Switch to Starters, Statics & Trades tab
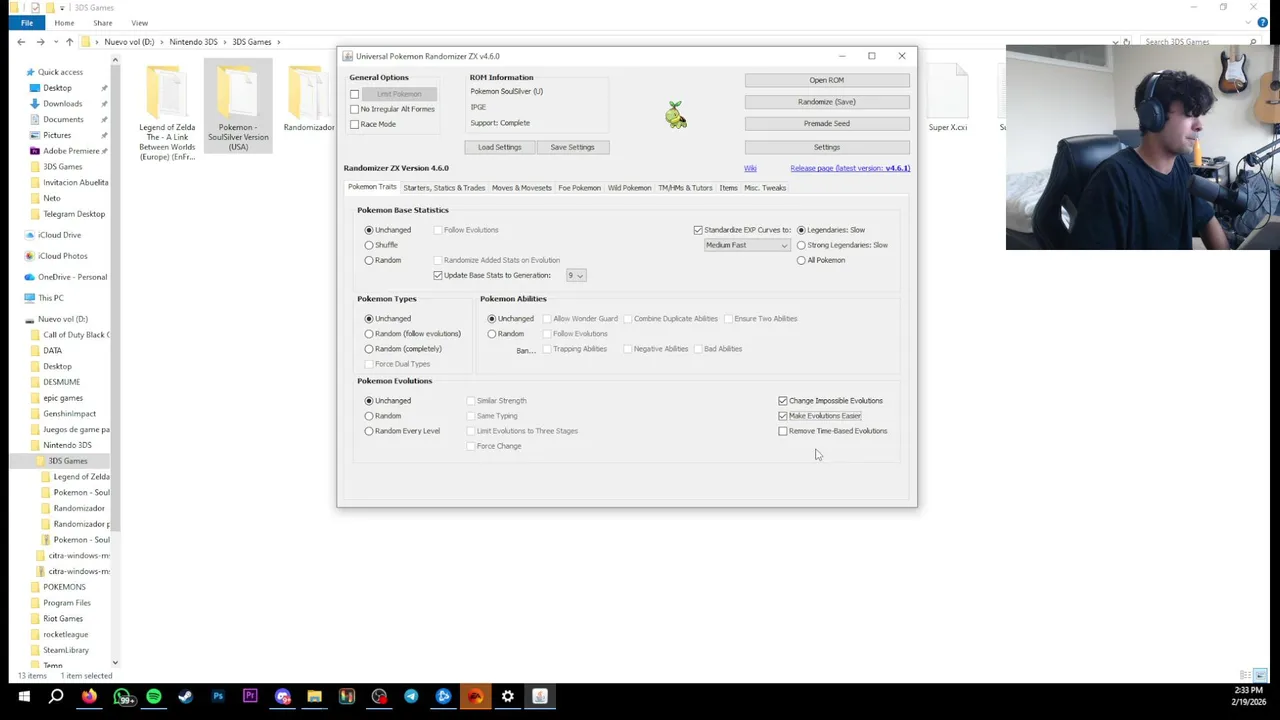 tap(444, 188)
